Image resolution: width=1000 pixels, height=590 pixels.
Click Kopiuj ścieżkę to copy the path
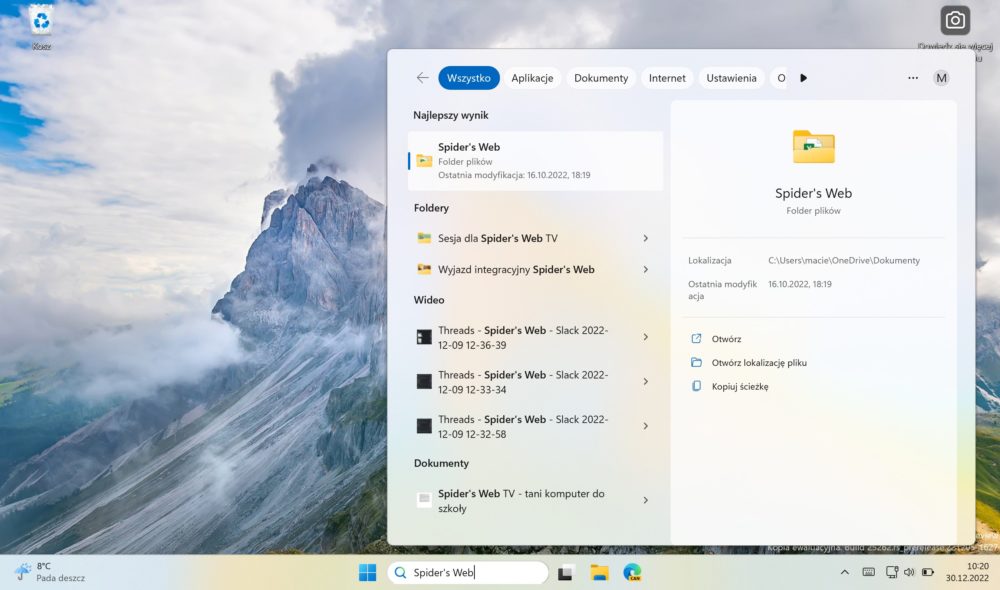(740, 386)
